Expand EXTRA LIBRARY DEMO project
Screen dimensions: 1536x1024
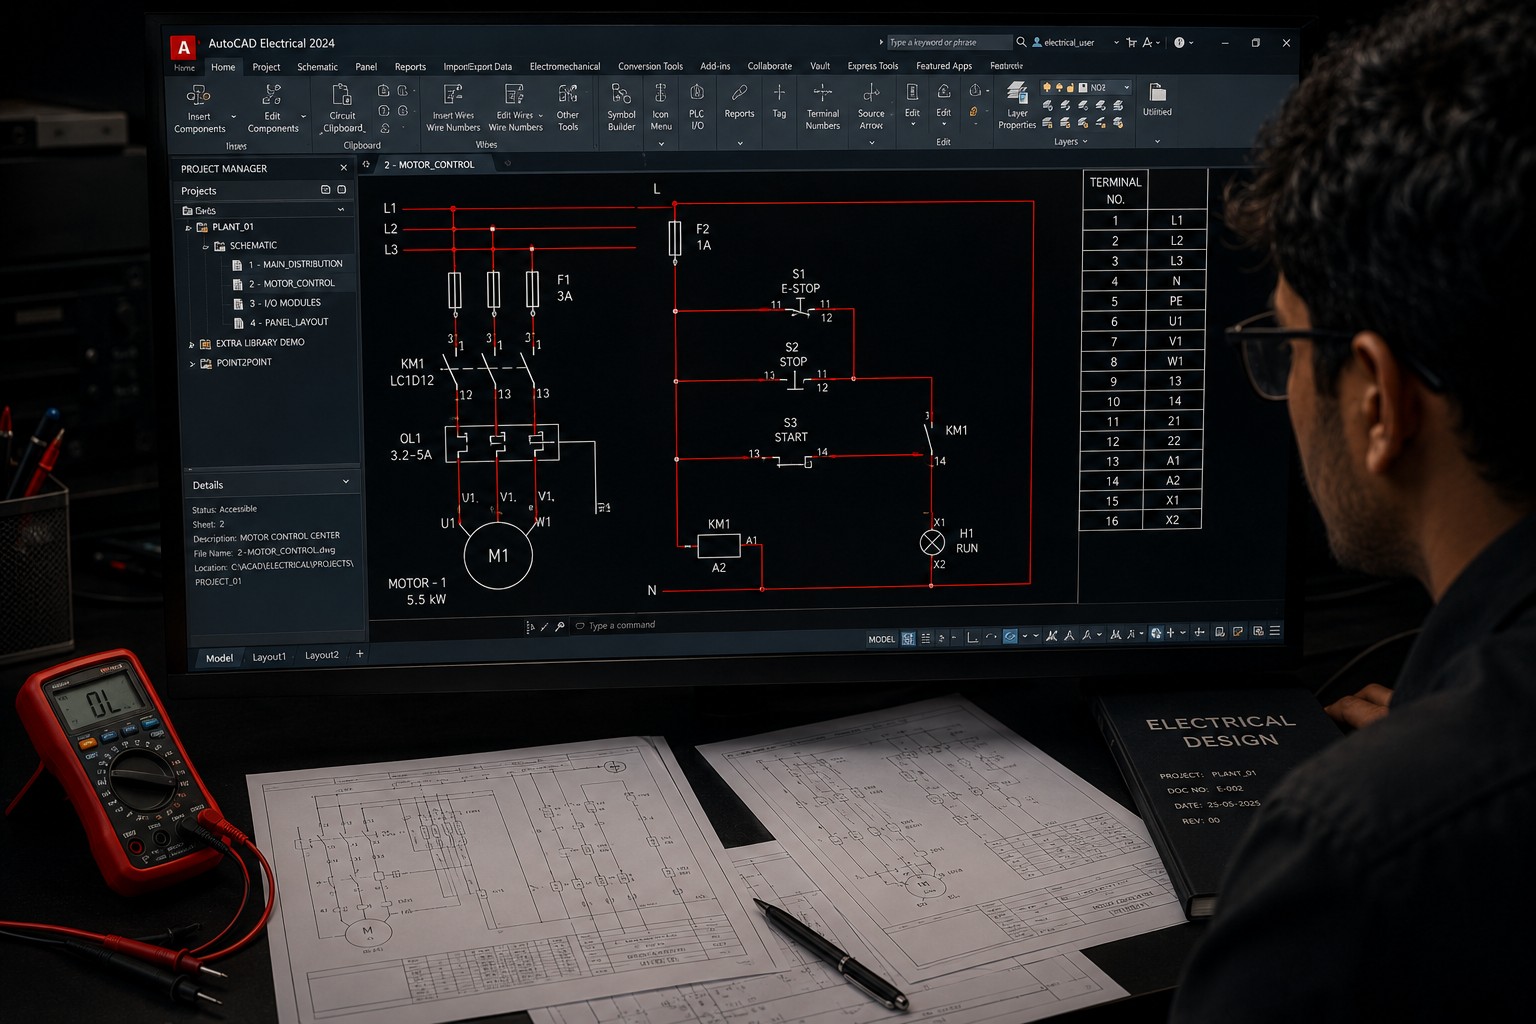click(x=192, y=344)
